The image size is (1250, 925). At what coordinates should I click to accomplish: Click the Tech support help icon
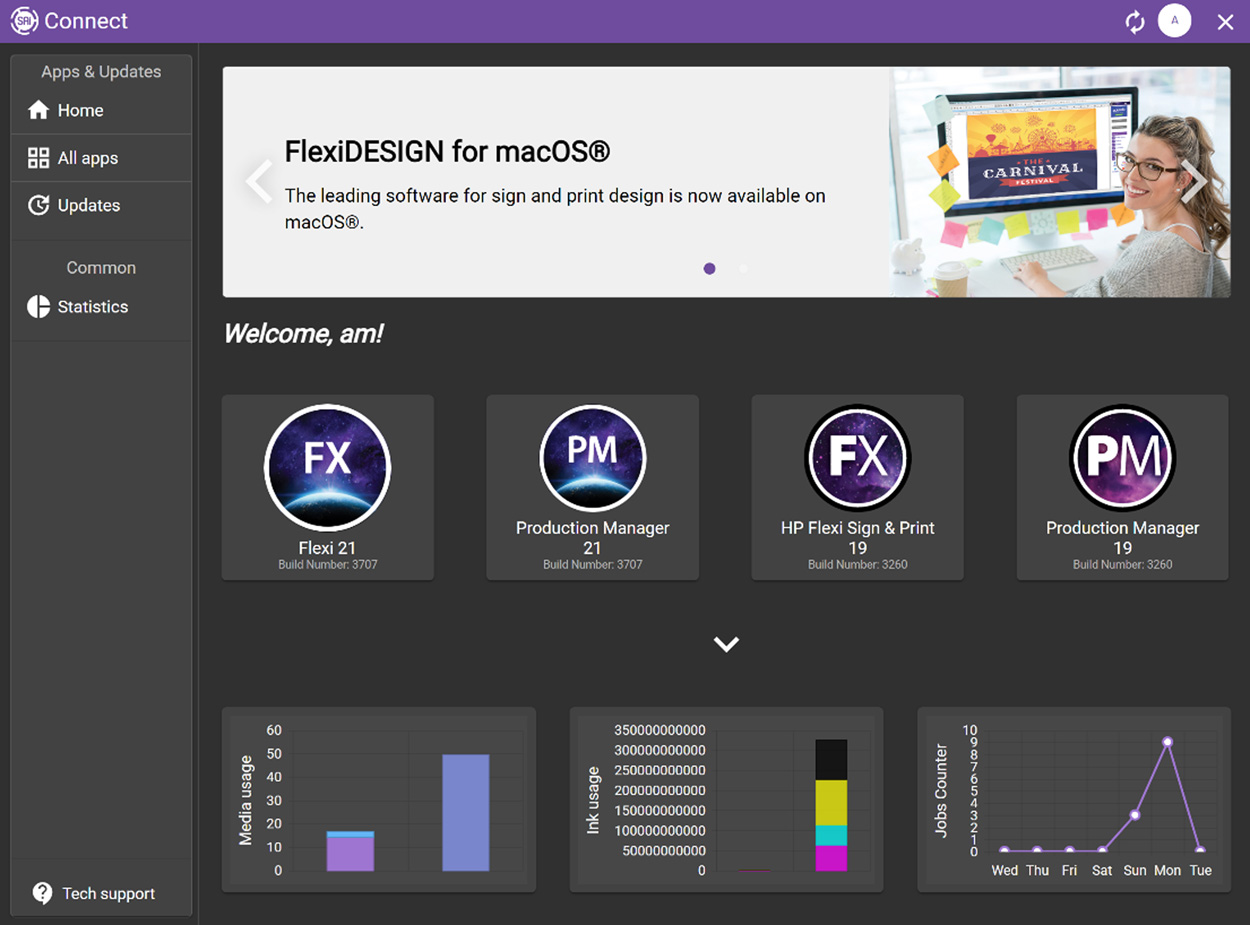pyautogui.click(x=42, y=893)
